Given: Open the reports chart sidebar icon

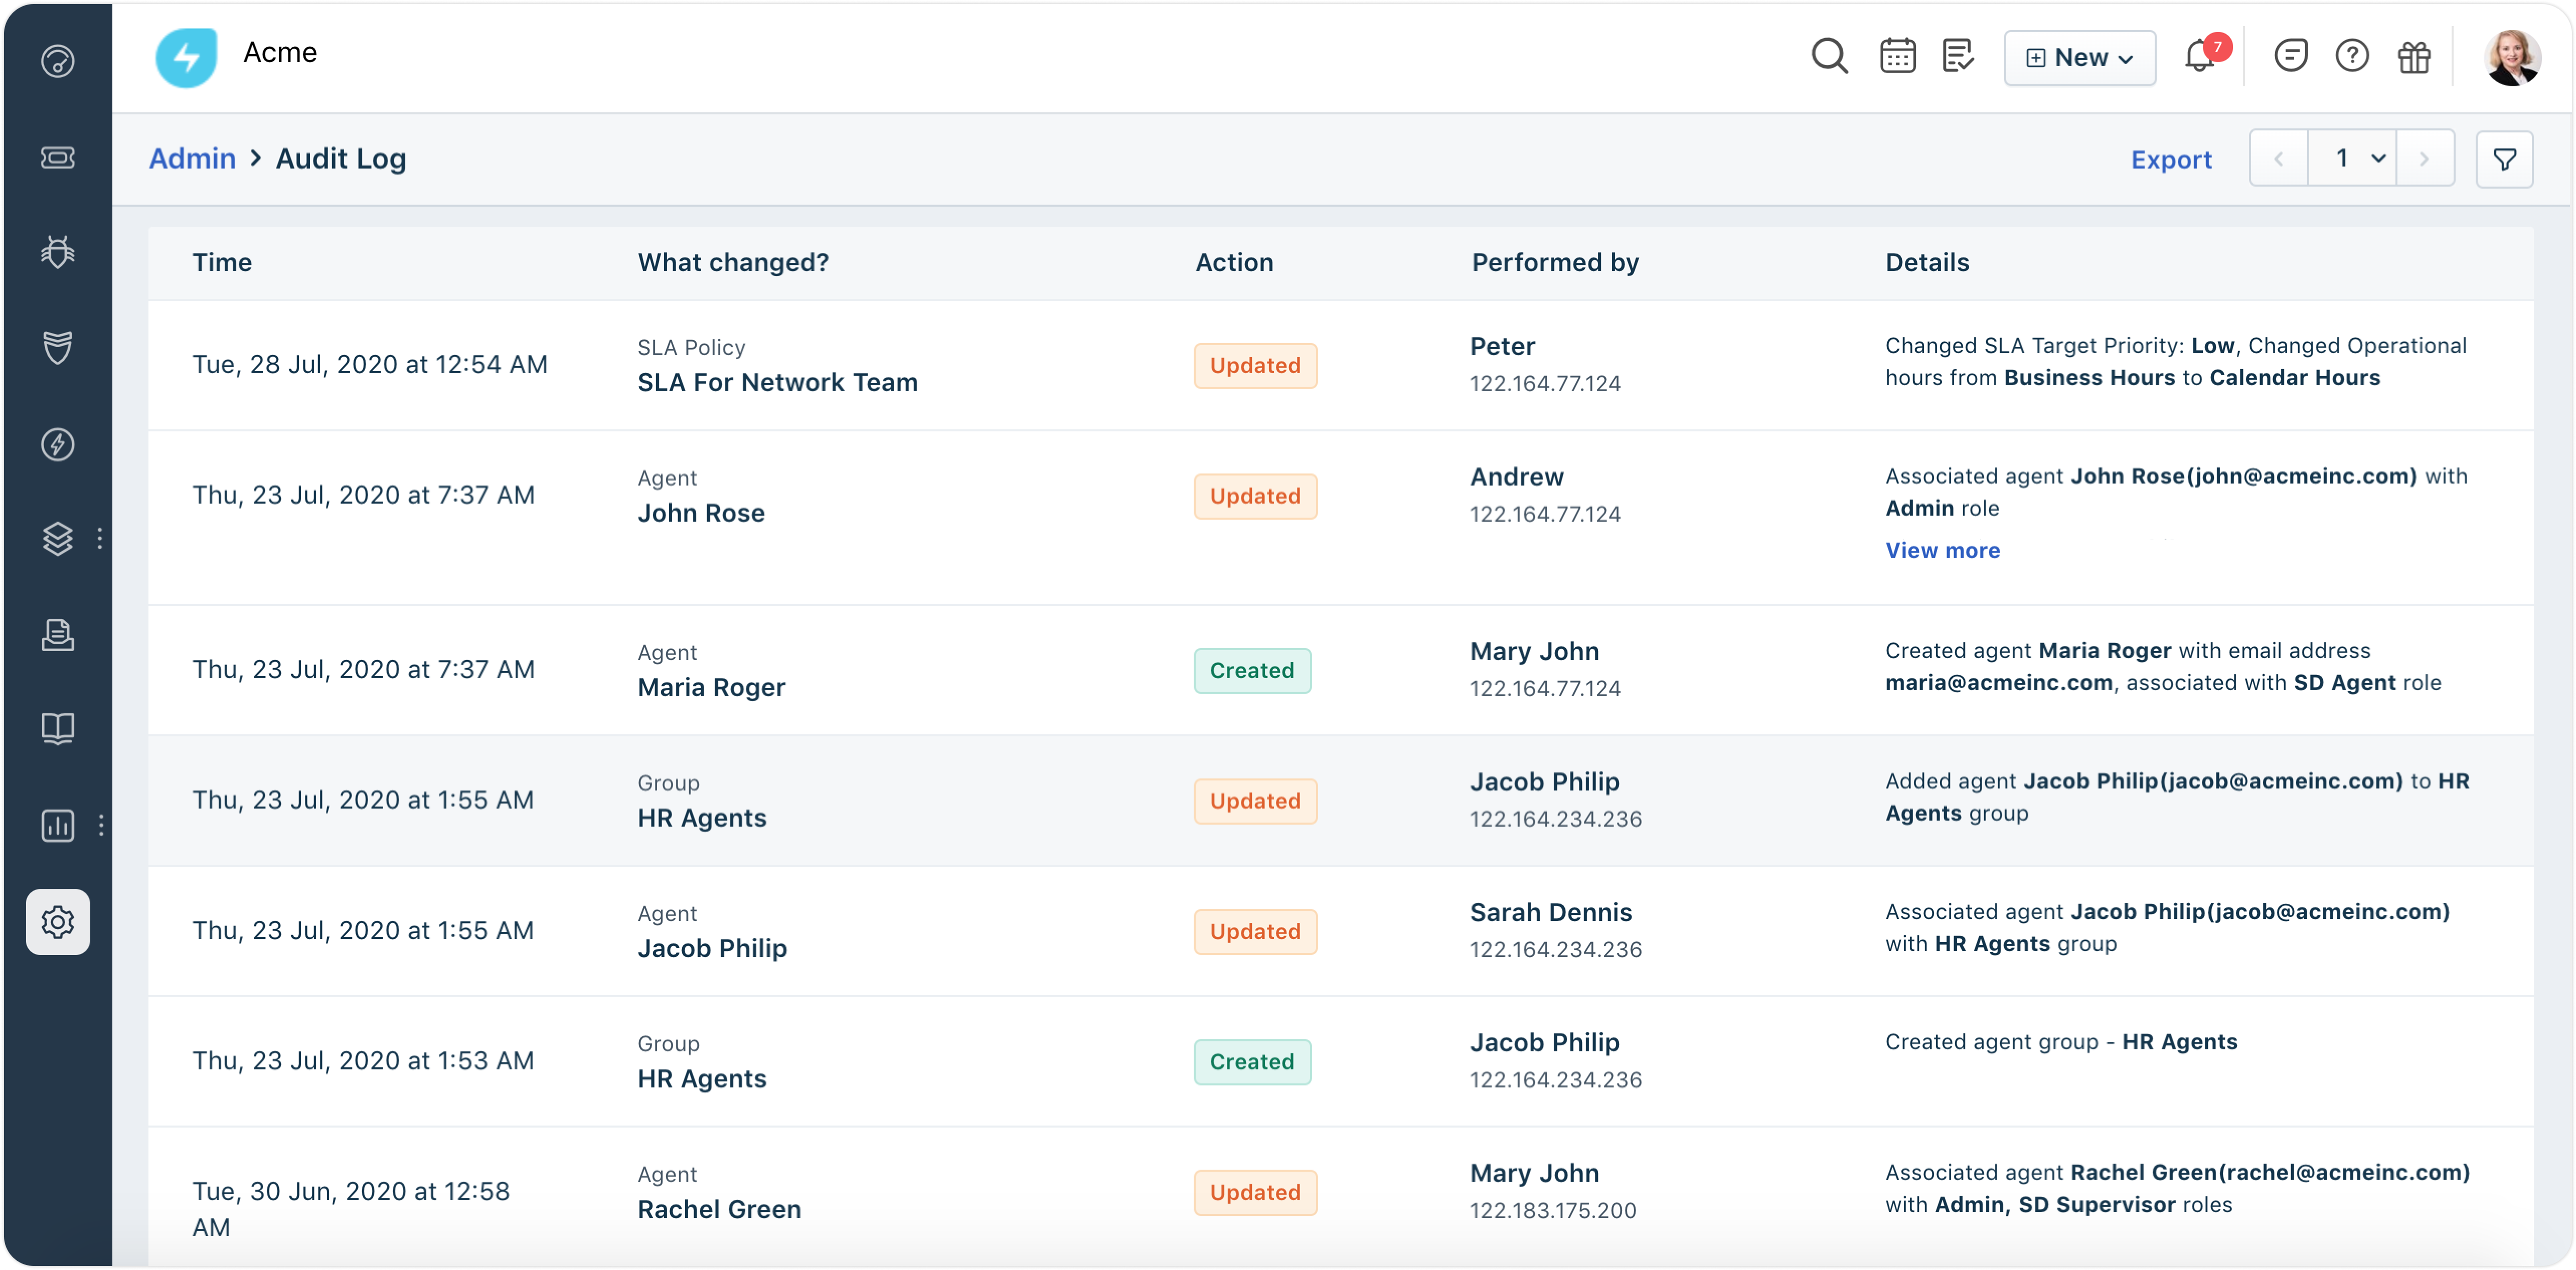Looking at the screenshot, I should pyautogui.click(x=58, y=825).
